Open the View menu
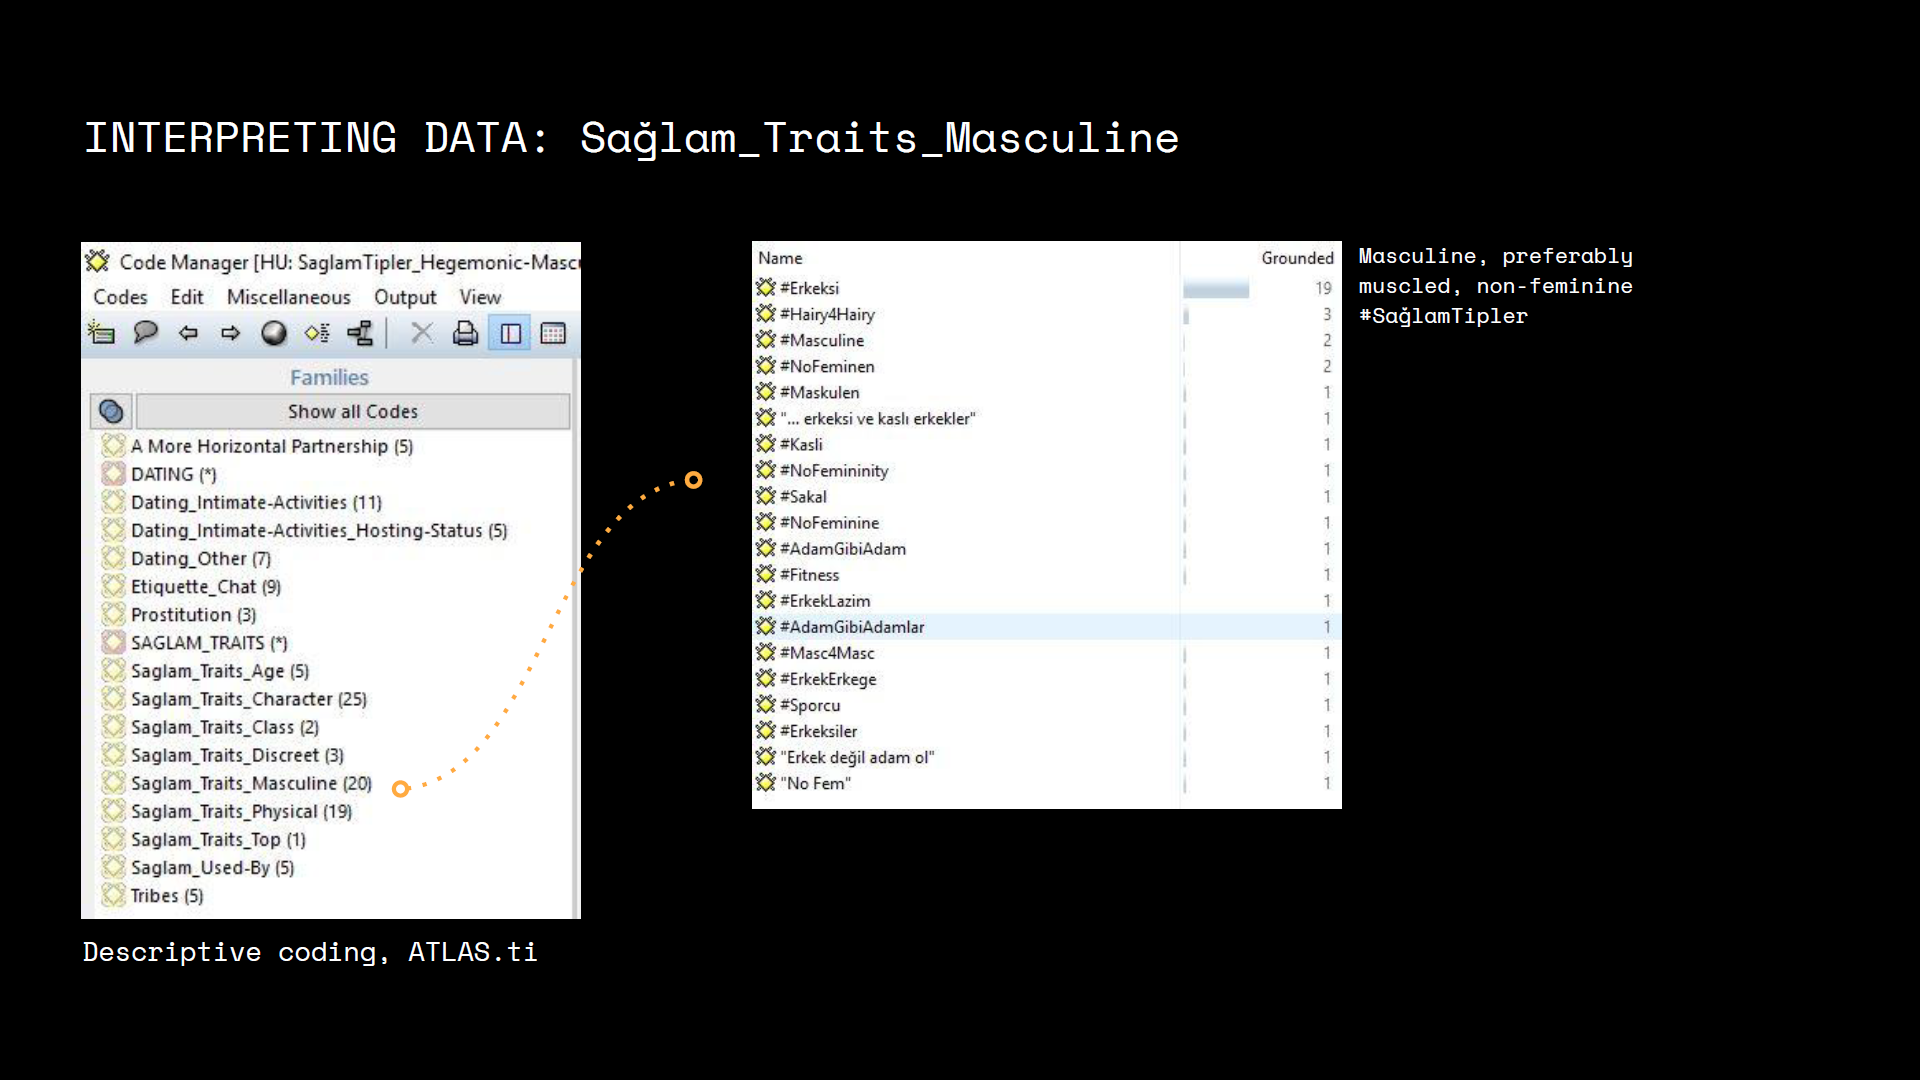Screen dimensions: 1920x1080 (x=480, y=297)
